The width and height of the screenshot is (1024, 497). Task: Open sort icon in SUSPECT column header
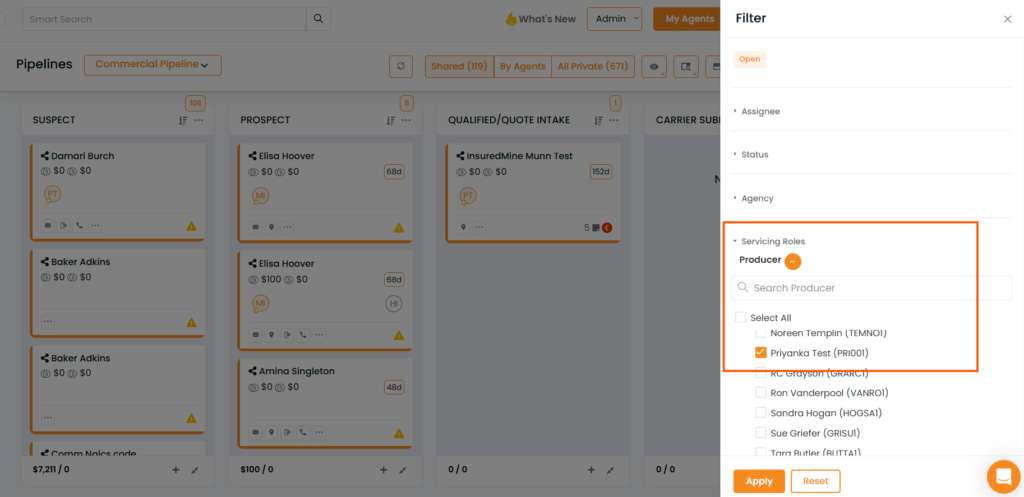(x=183, y=120)
